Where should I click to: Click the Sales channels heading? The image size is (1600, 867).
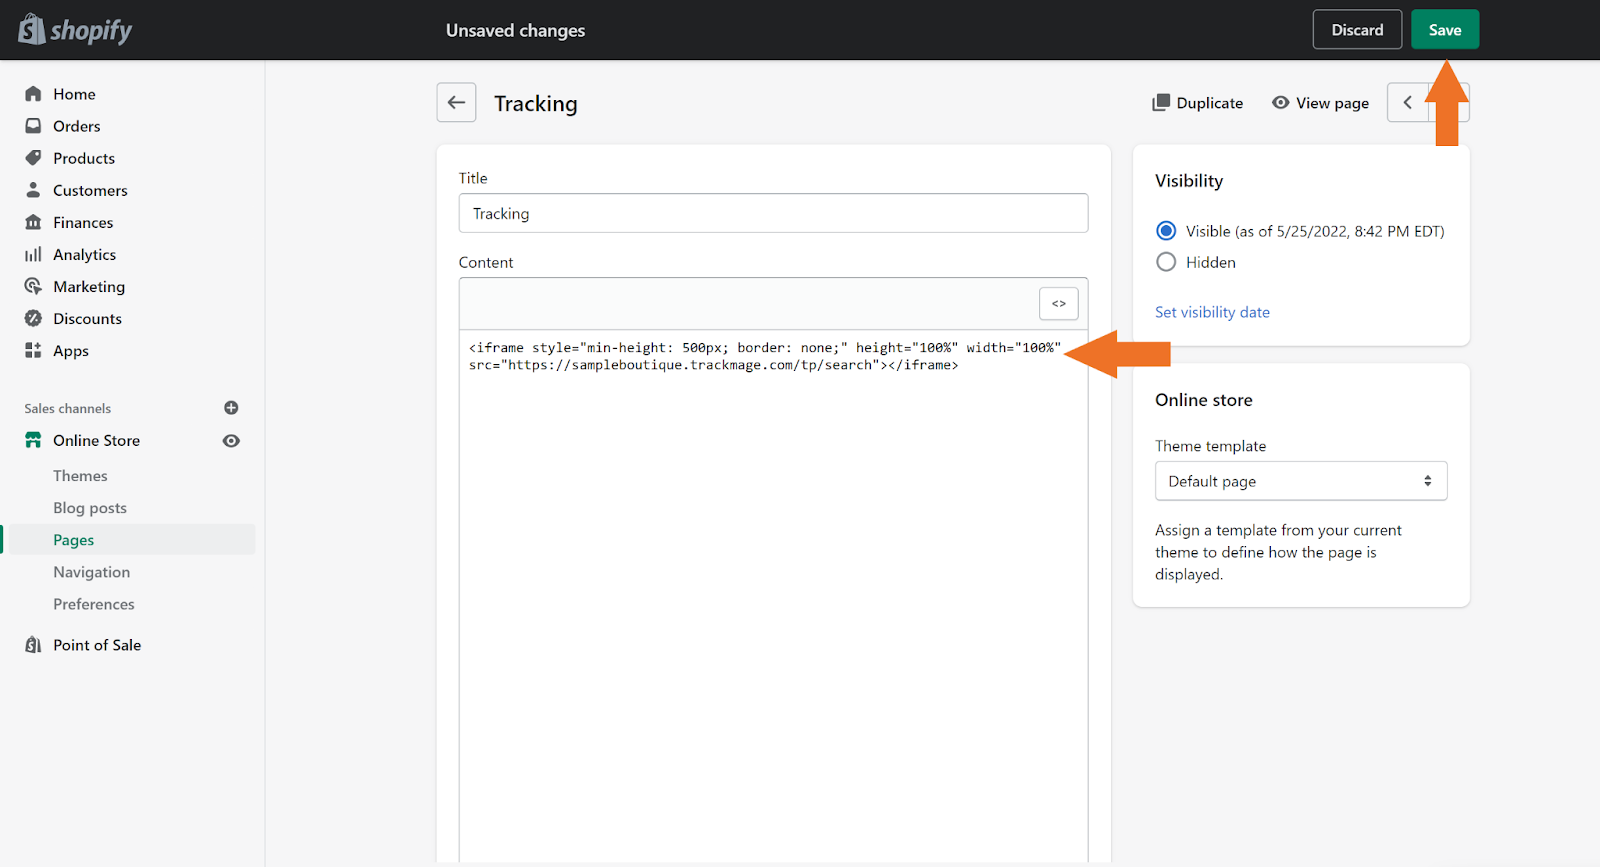[x=68, y=408]
